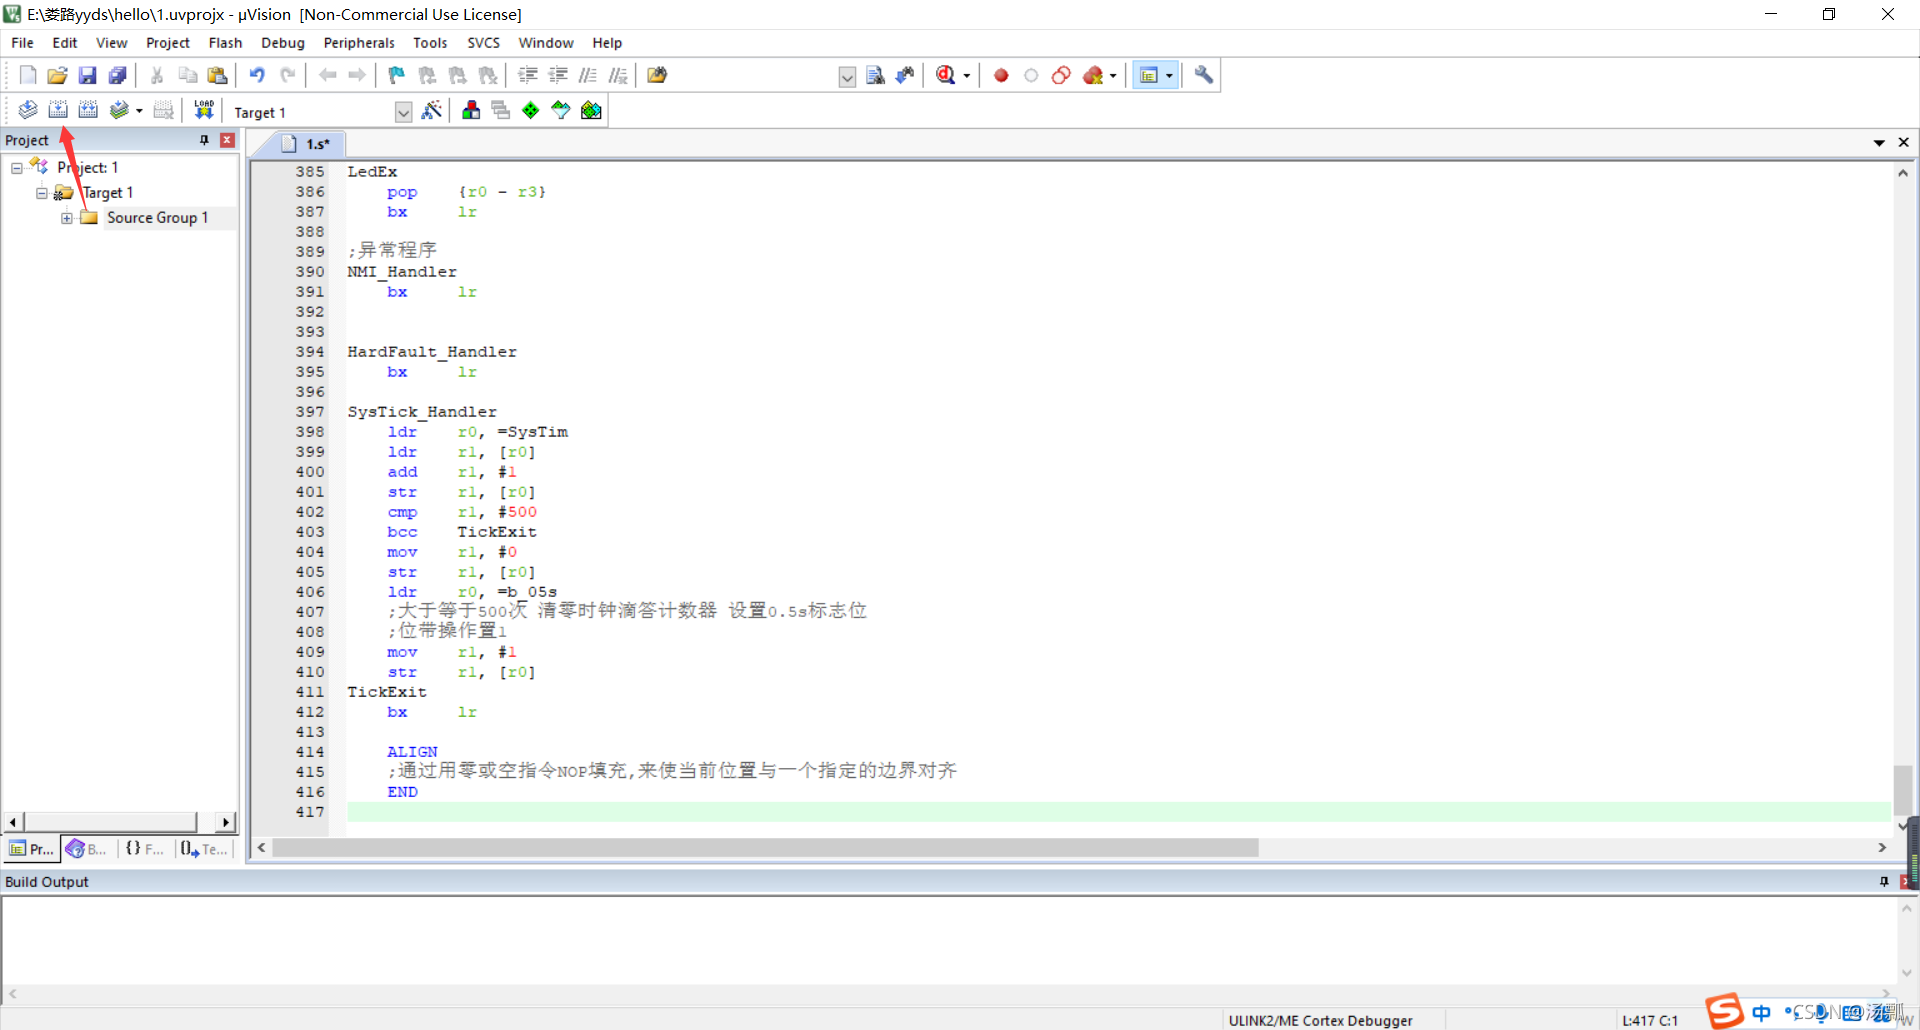Screen dimensions: 1920x1030
Task: Expand the Source Group 1 node
Action: (x=66, y=218)
